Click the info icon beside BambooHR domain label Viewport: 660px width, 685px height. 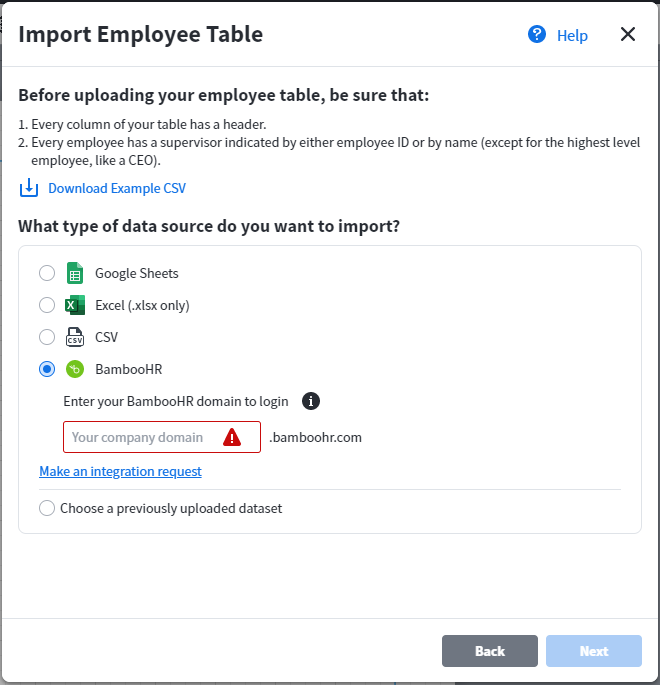311,401
